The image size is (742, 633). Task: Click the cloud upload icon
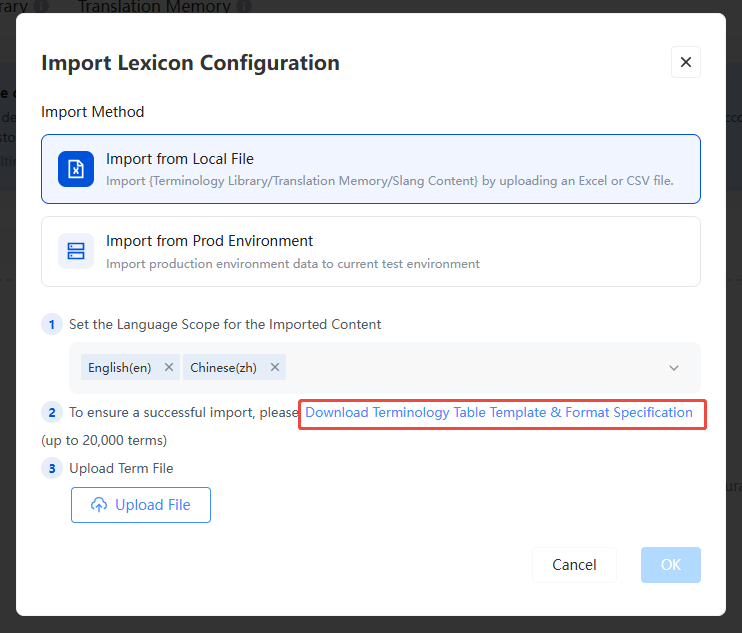point(99,505)
